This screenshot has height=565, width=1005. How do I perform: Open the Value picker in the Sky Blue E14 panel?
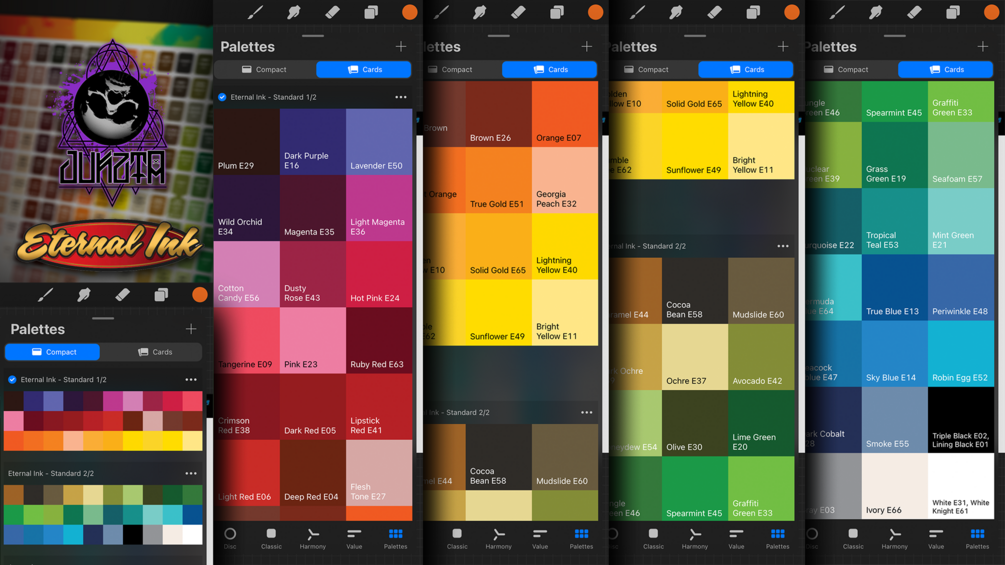[x=936, y=538]
